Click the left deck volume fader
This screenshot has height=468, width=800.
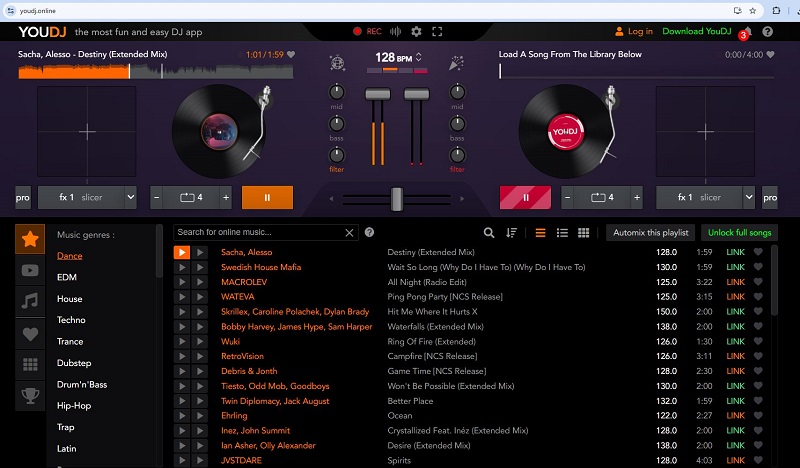click(x=378, y=94)
